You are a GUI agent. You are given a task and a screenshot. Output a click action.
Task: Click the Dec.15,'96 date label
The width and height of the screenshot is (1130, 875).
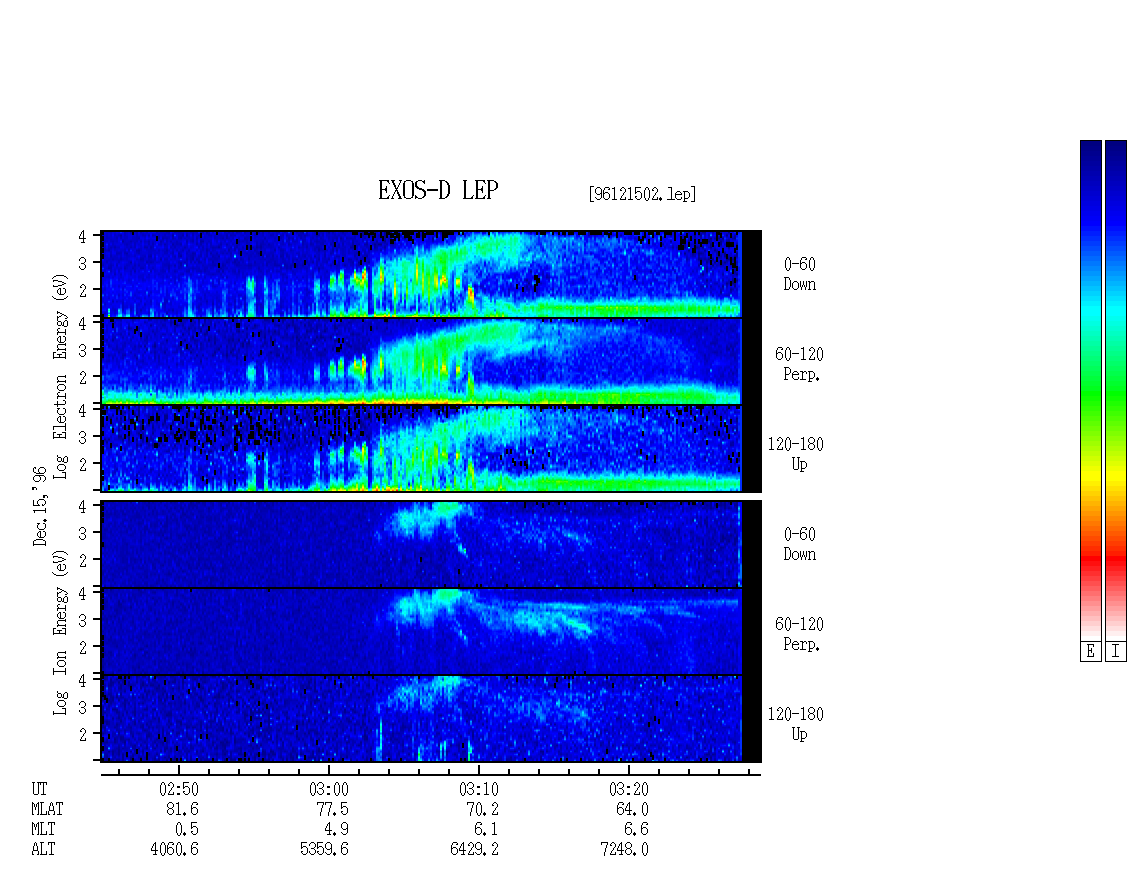[40, 506]
